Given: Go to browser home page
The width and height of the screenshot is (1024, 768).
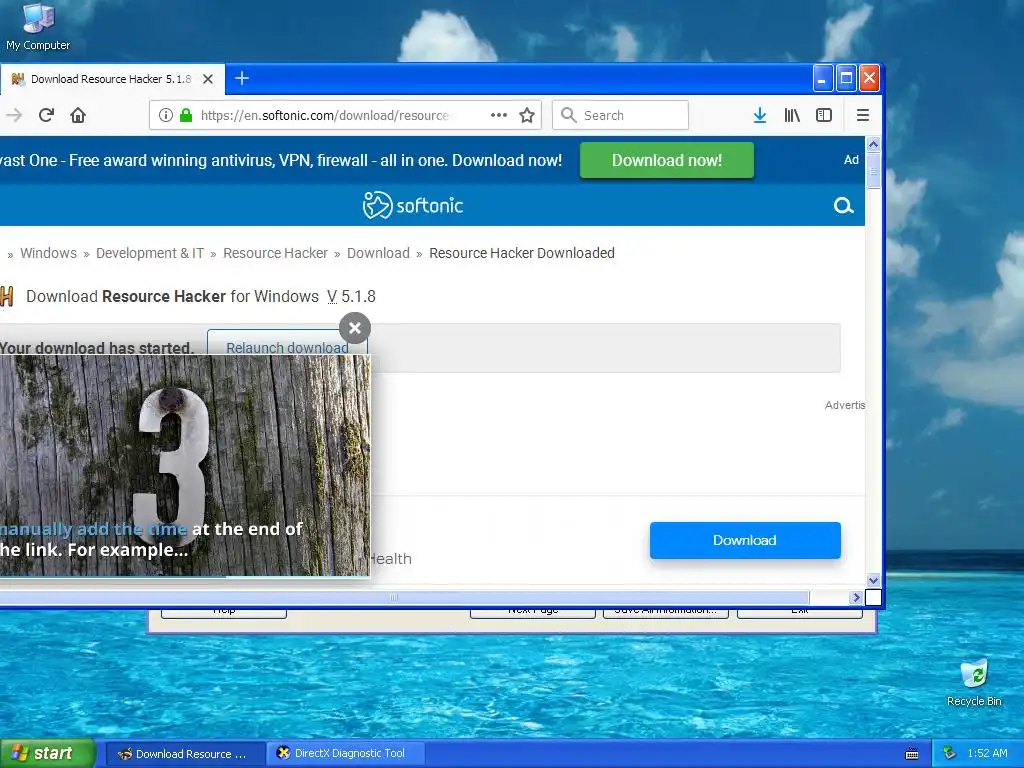Looking at the screenshot, I should (x=78, y=116).
